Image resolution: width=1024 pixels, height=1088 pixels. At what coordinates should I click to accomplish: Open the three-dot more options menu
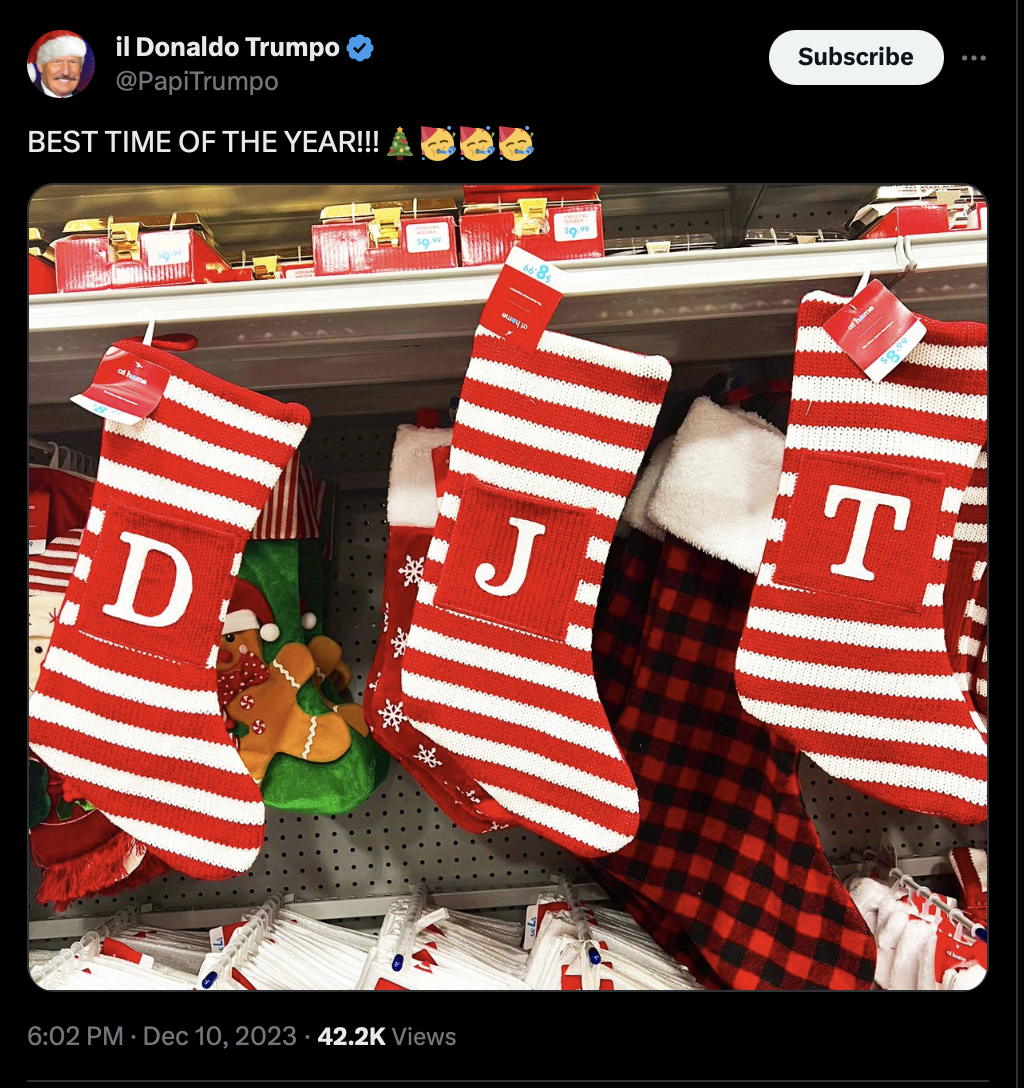(974, 58)
